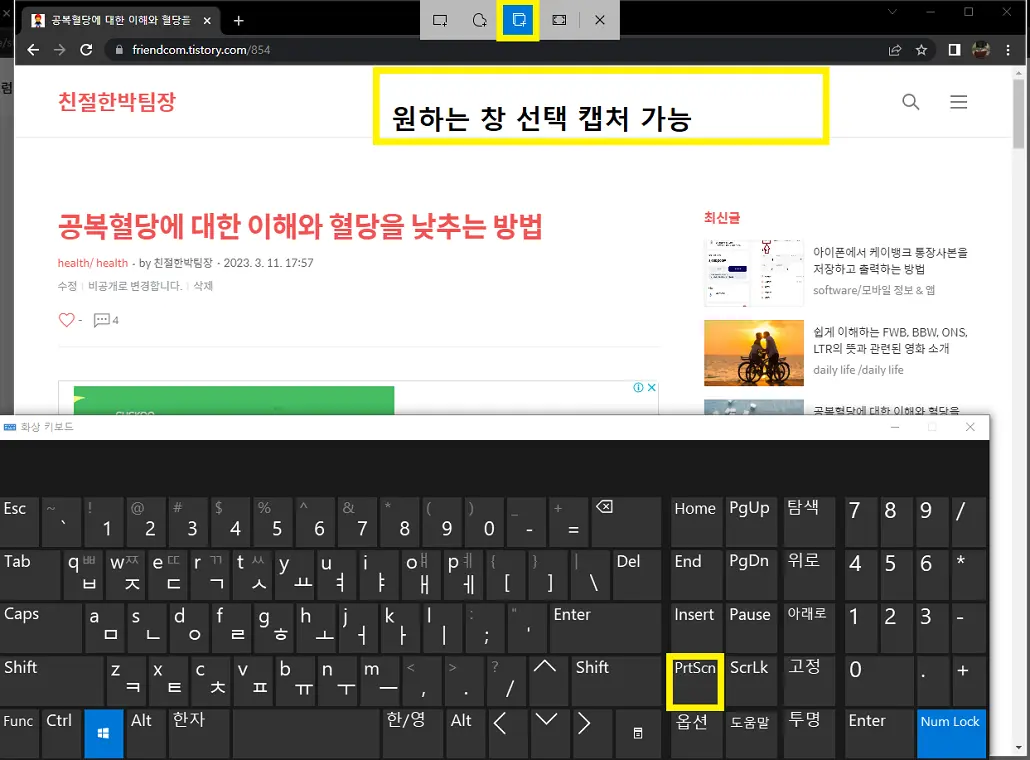Bookmark the page with the star icon

922,50
